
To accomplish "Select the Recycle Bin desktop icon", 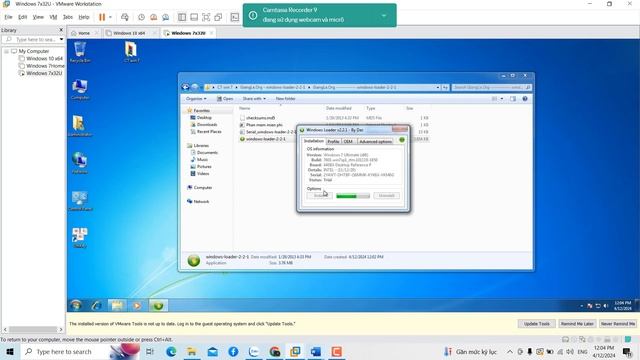I will [80, 52].
